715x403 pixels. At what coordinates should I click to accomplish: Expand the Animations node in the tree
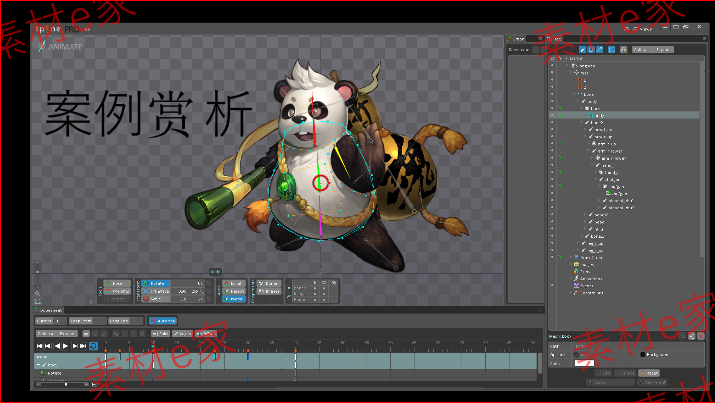(572, 279)
